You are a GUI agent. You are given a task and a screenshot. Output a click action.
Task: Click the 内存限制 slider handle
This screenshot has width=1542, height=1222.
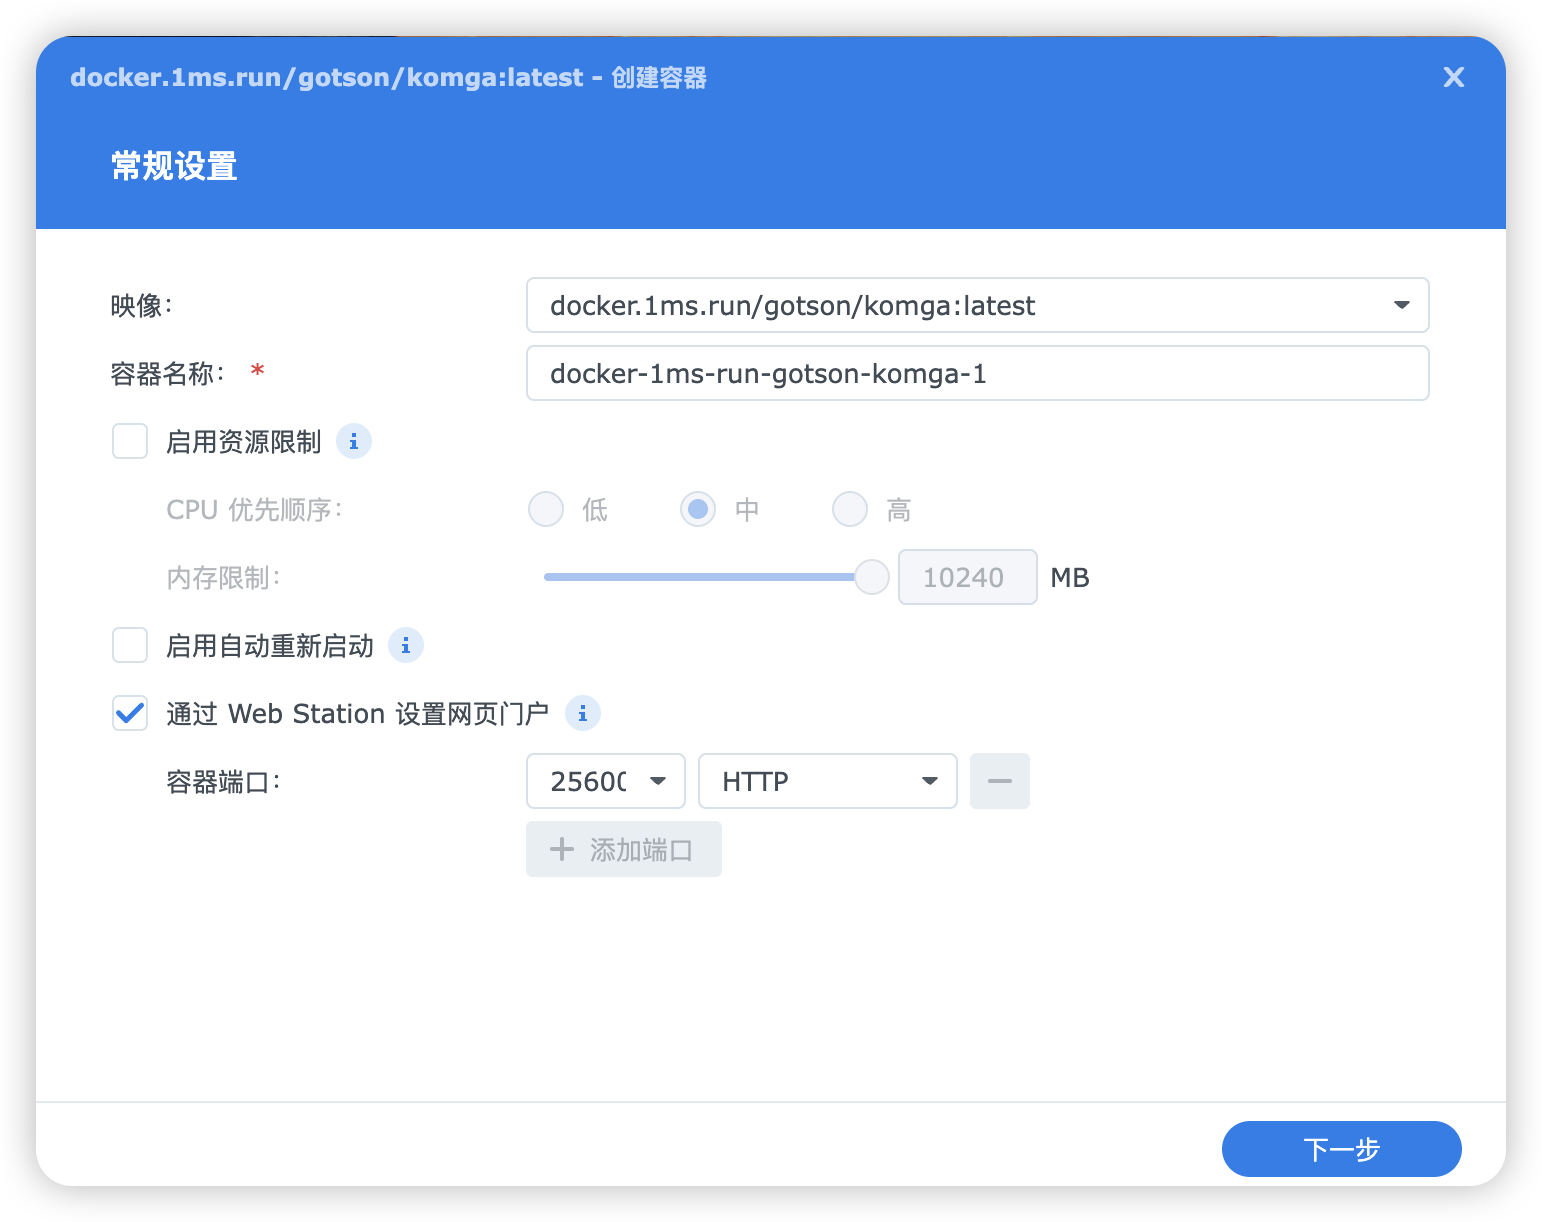coord(872,577)
